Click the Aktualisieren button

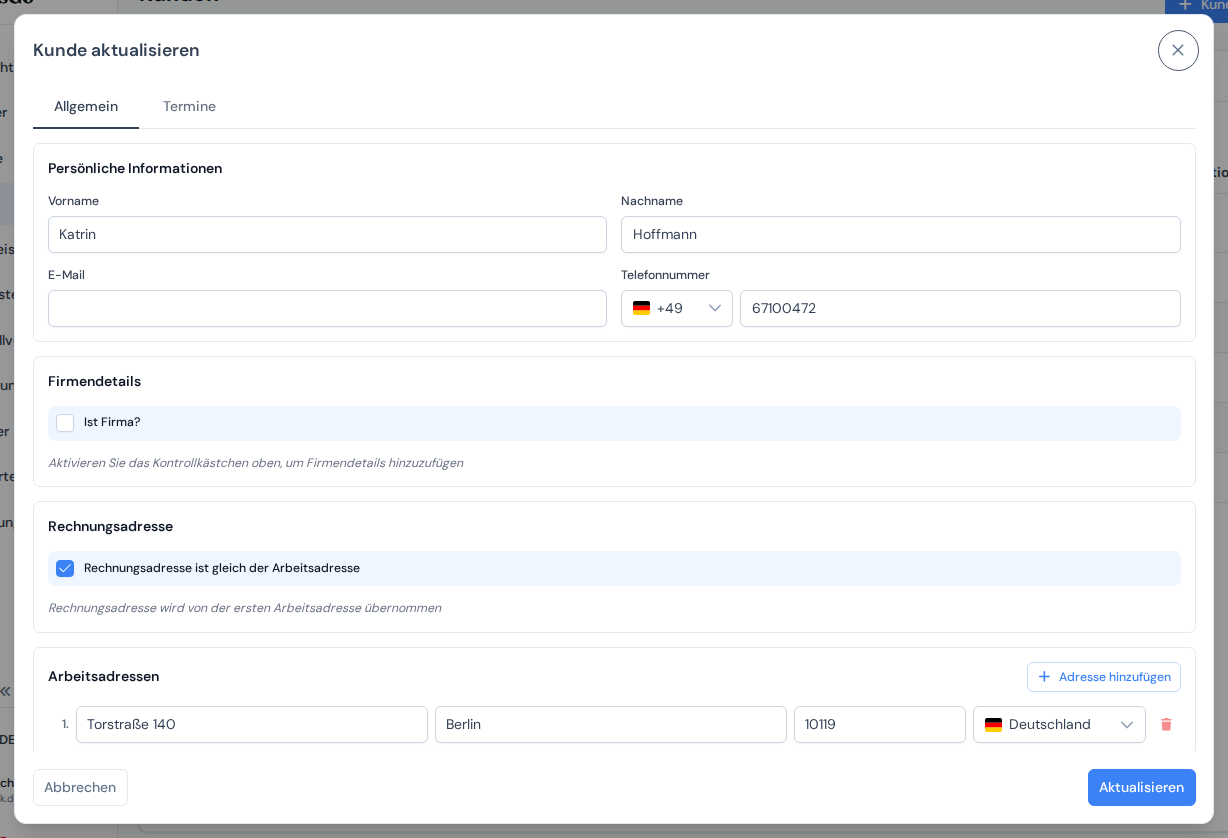tap(1141, 787)
